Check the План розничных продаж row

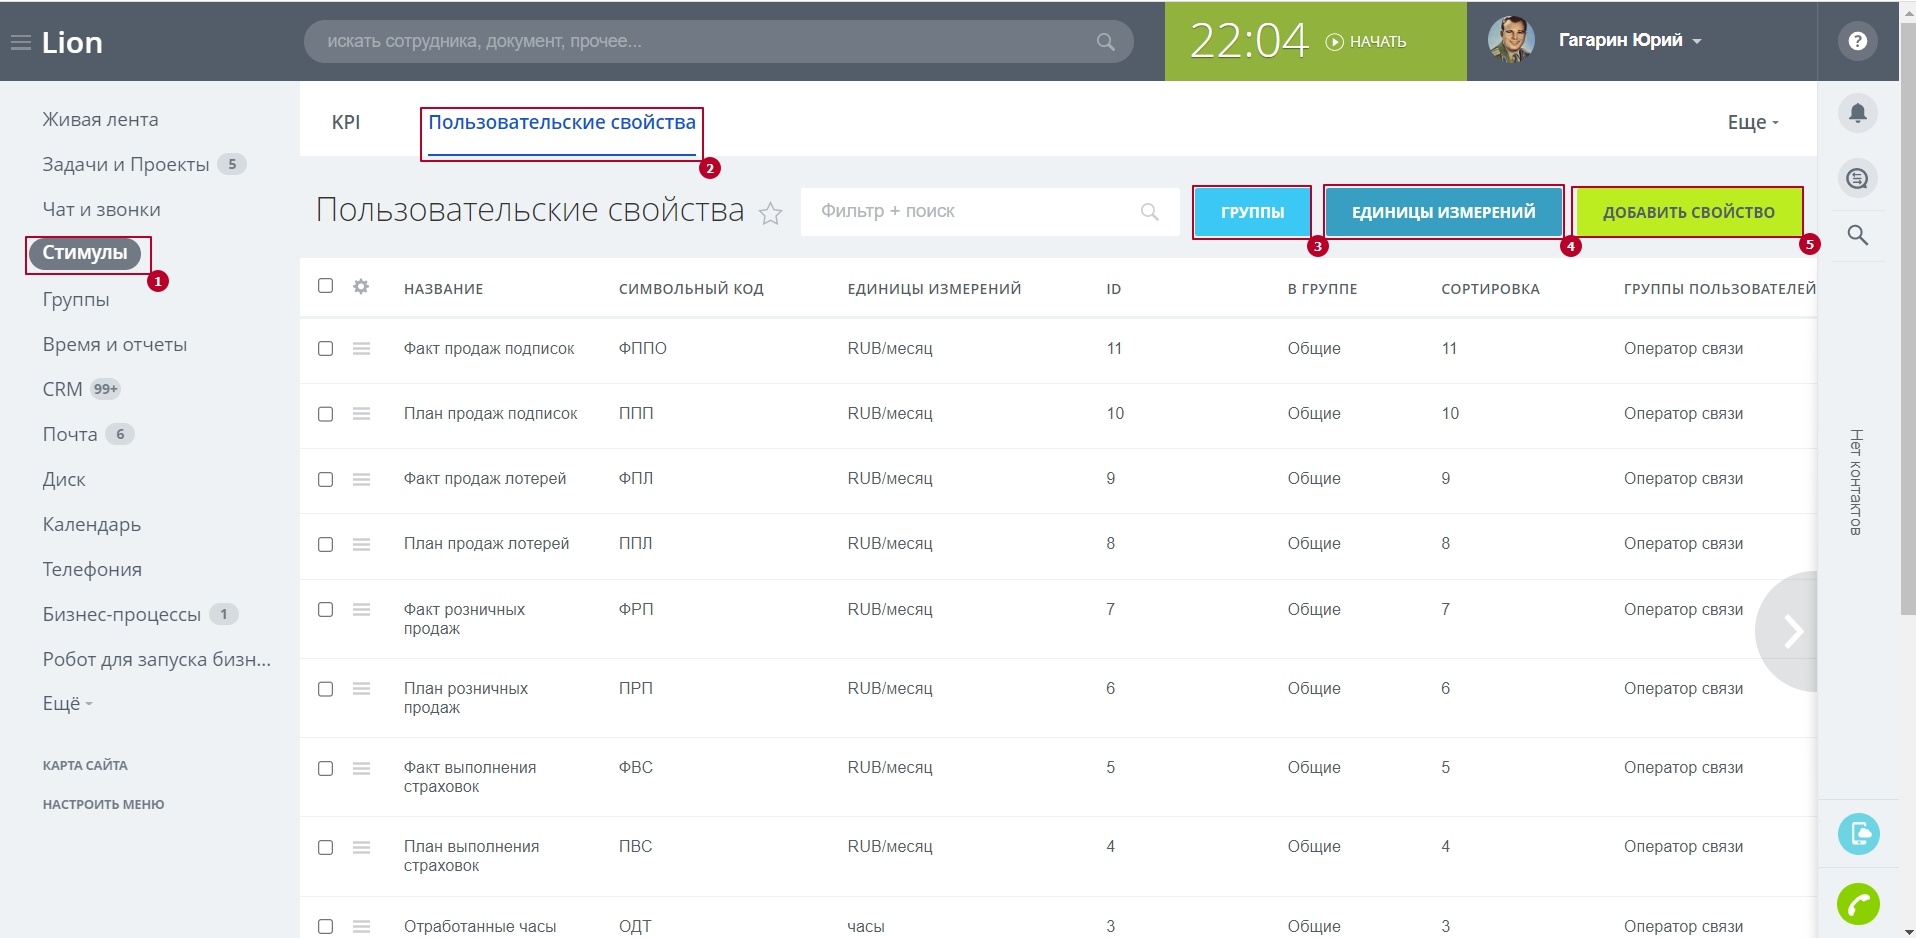click(x=325, y=689)
